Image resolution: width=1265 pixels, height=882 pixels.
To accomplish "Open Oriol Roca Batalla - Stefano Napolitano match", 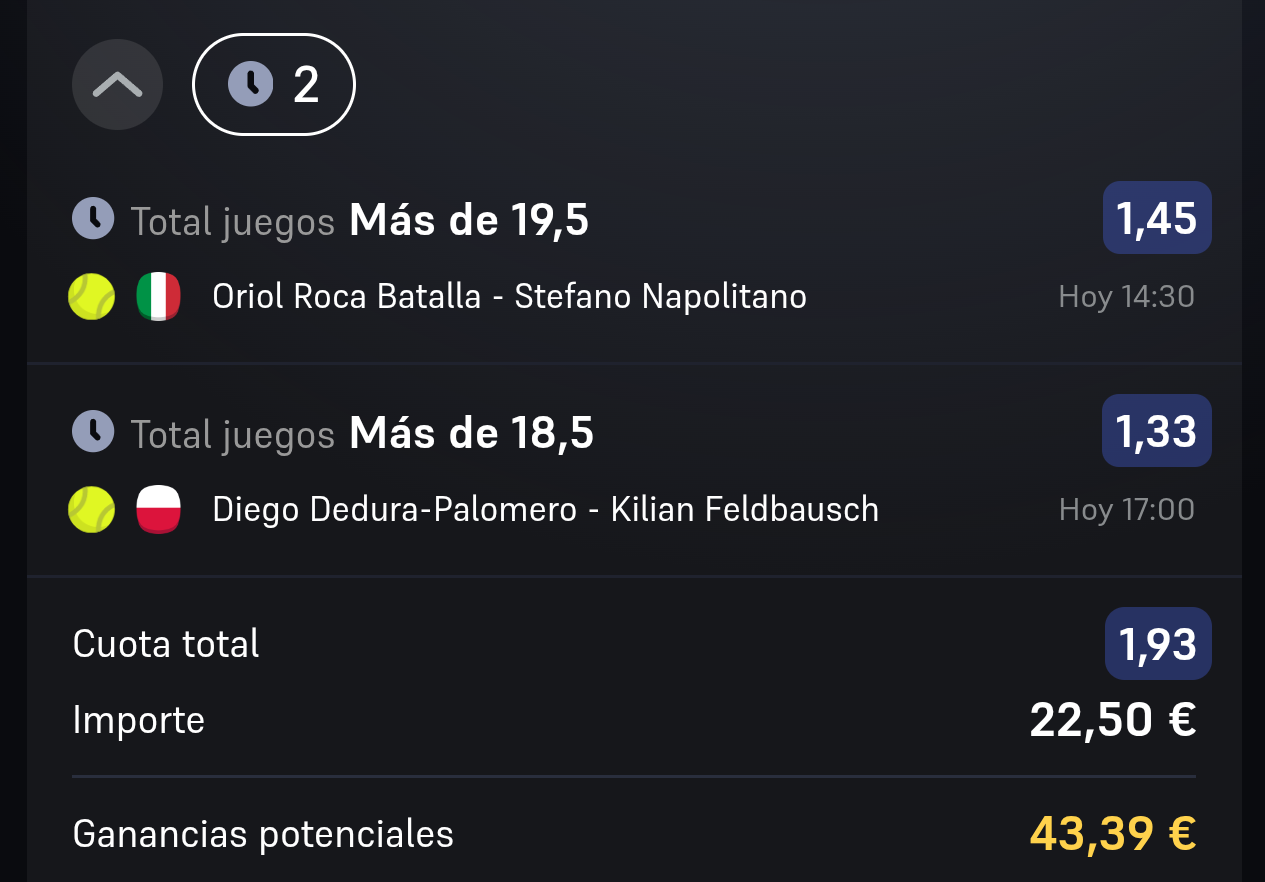I will point(510,297).
